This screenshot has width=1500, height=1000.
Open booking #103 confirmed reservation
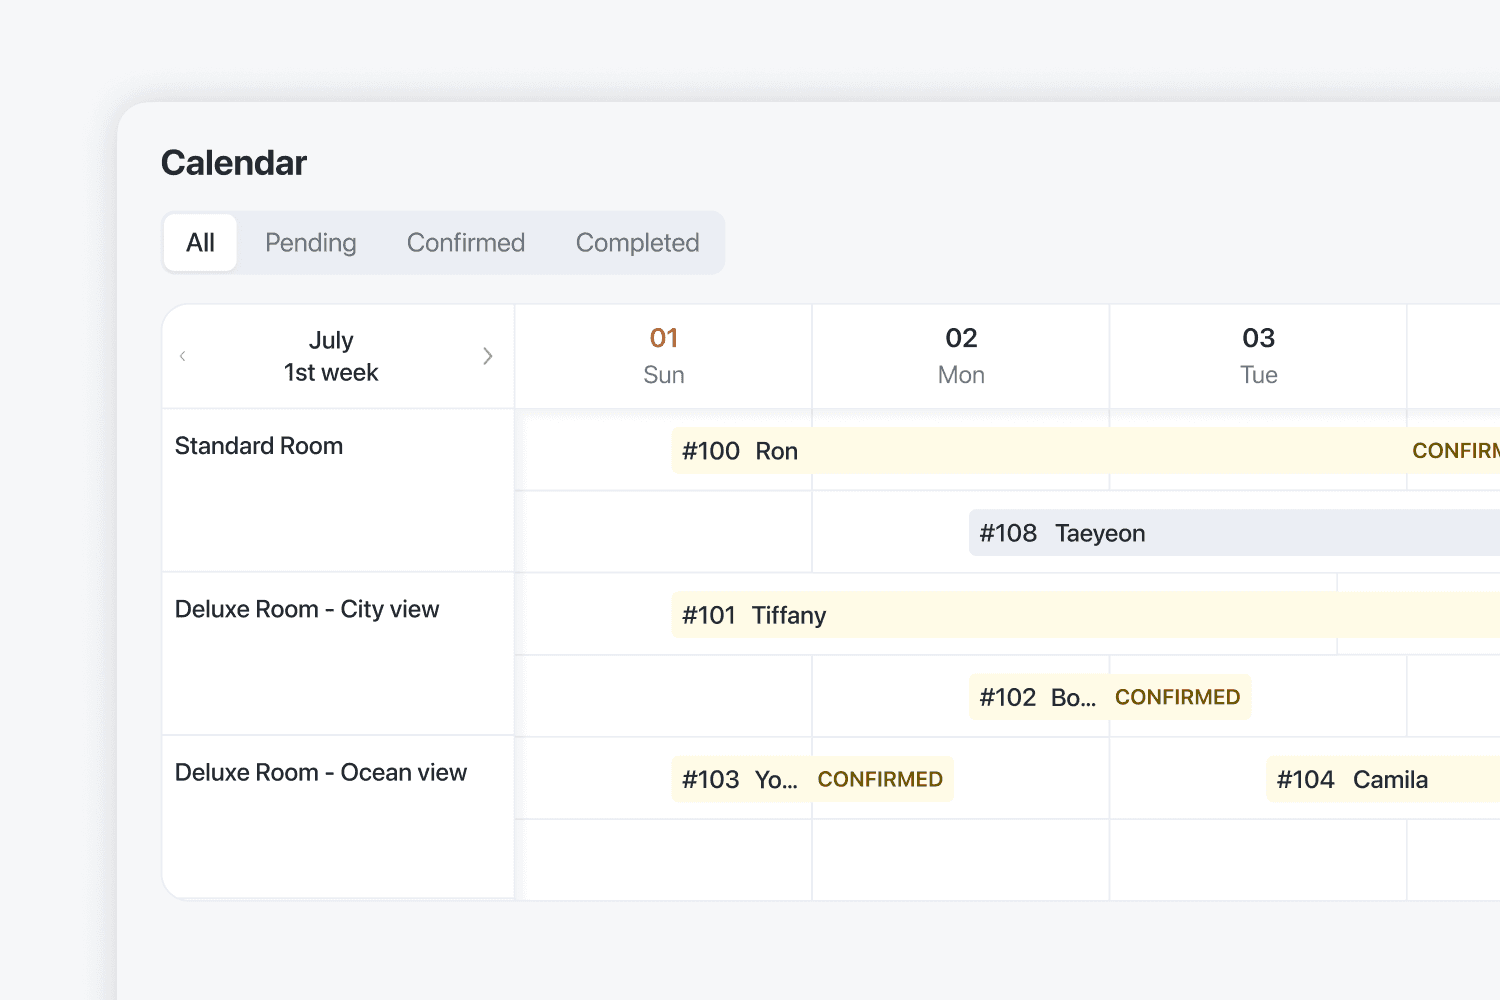pos(812,779)
